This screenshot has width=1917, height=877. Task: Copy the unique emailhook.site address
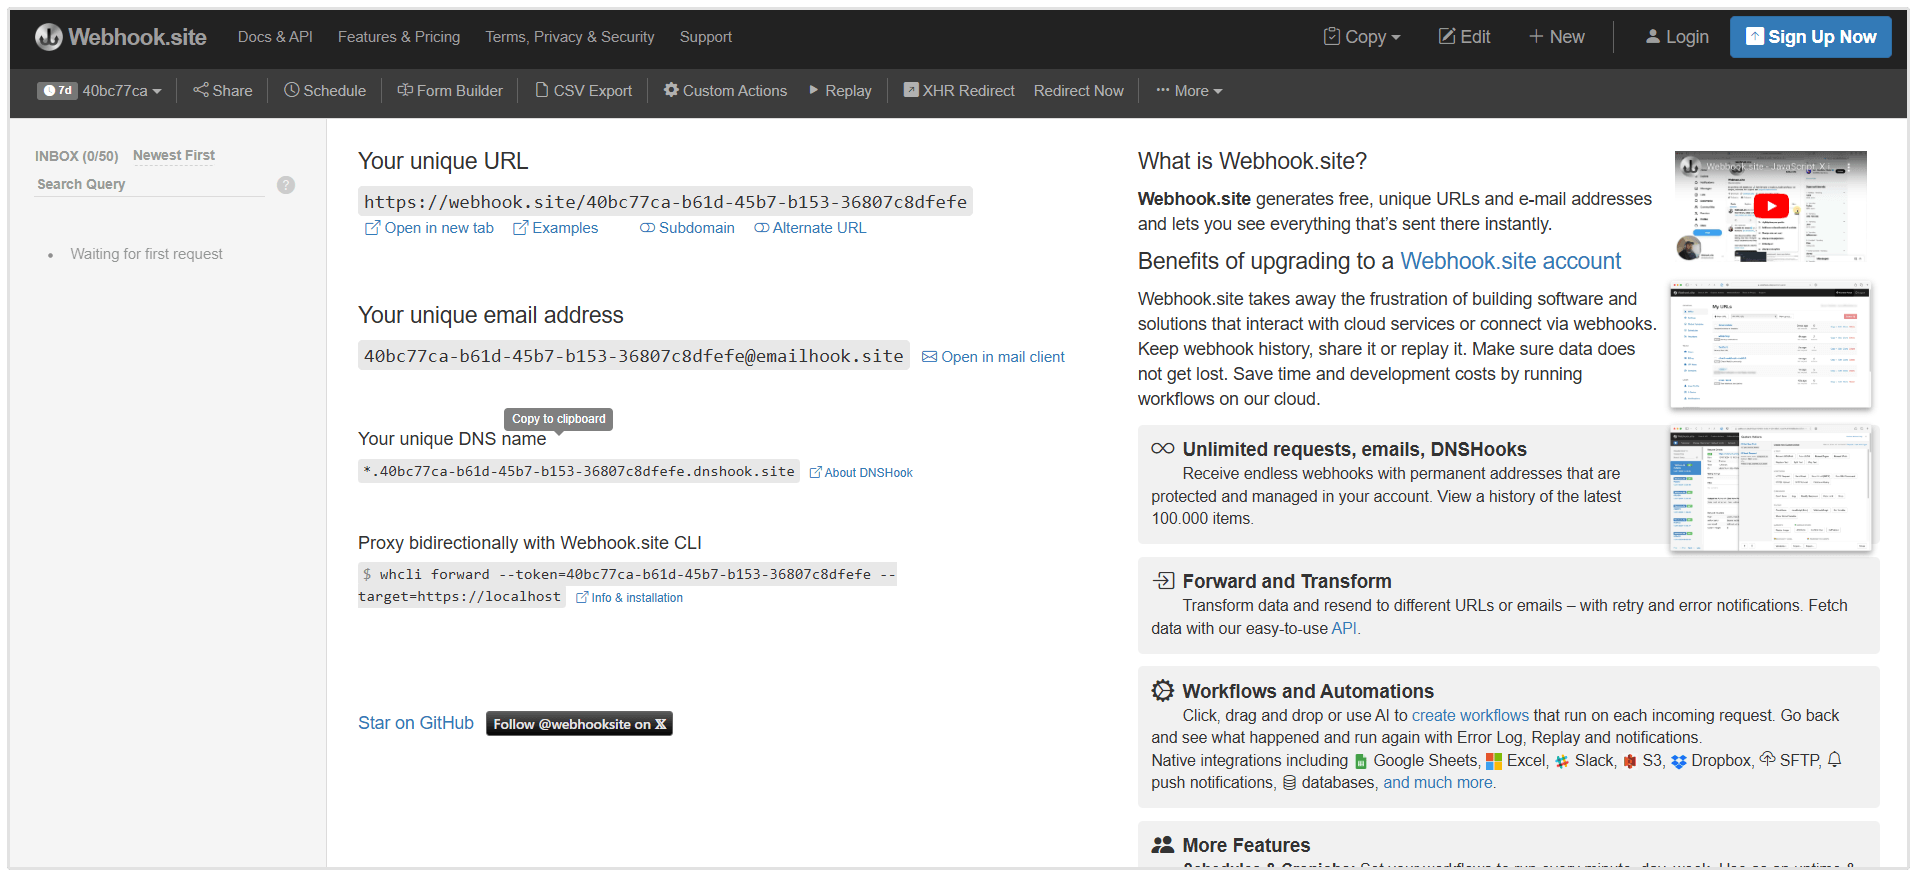[634, 356]
